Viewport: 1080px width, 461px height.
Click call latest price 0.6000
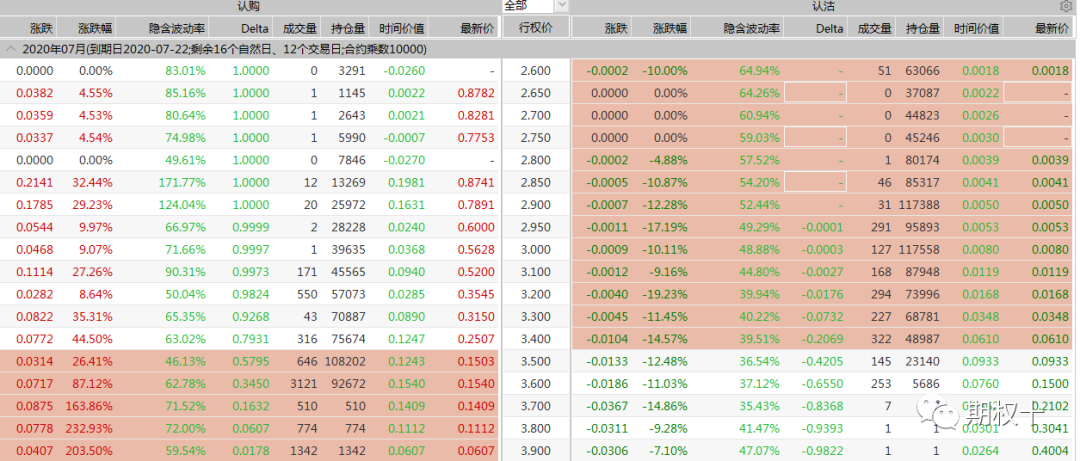pos(475,227)
